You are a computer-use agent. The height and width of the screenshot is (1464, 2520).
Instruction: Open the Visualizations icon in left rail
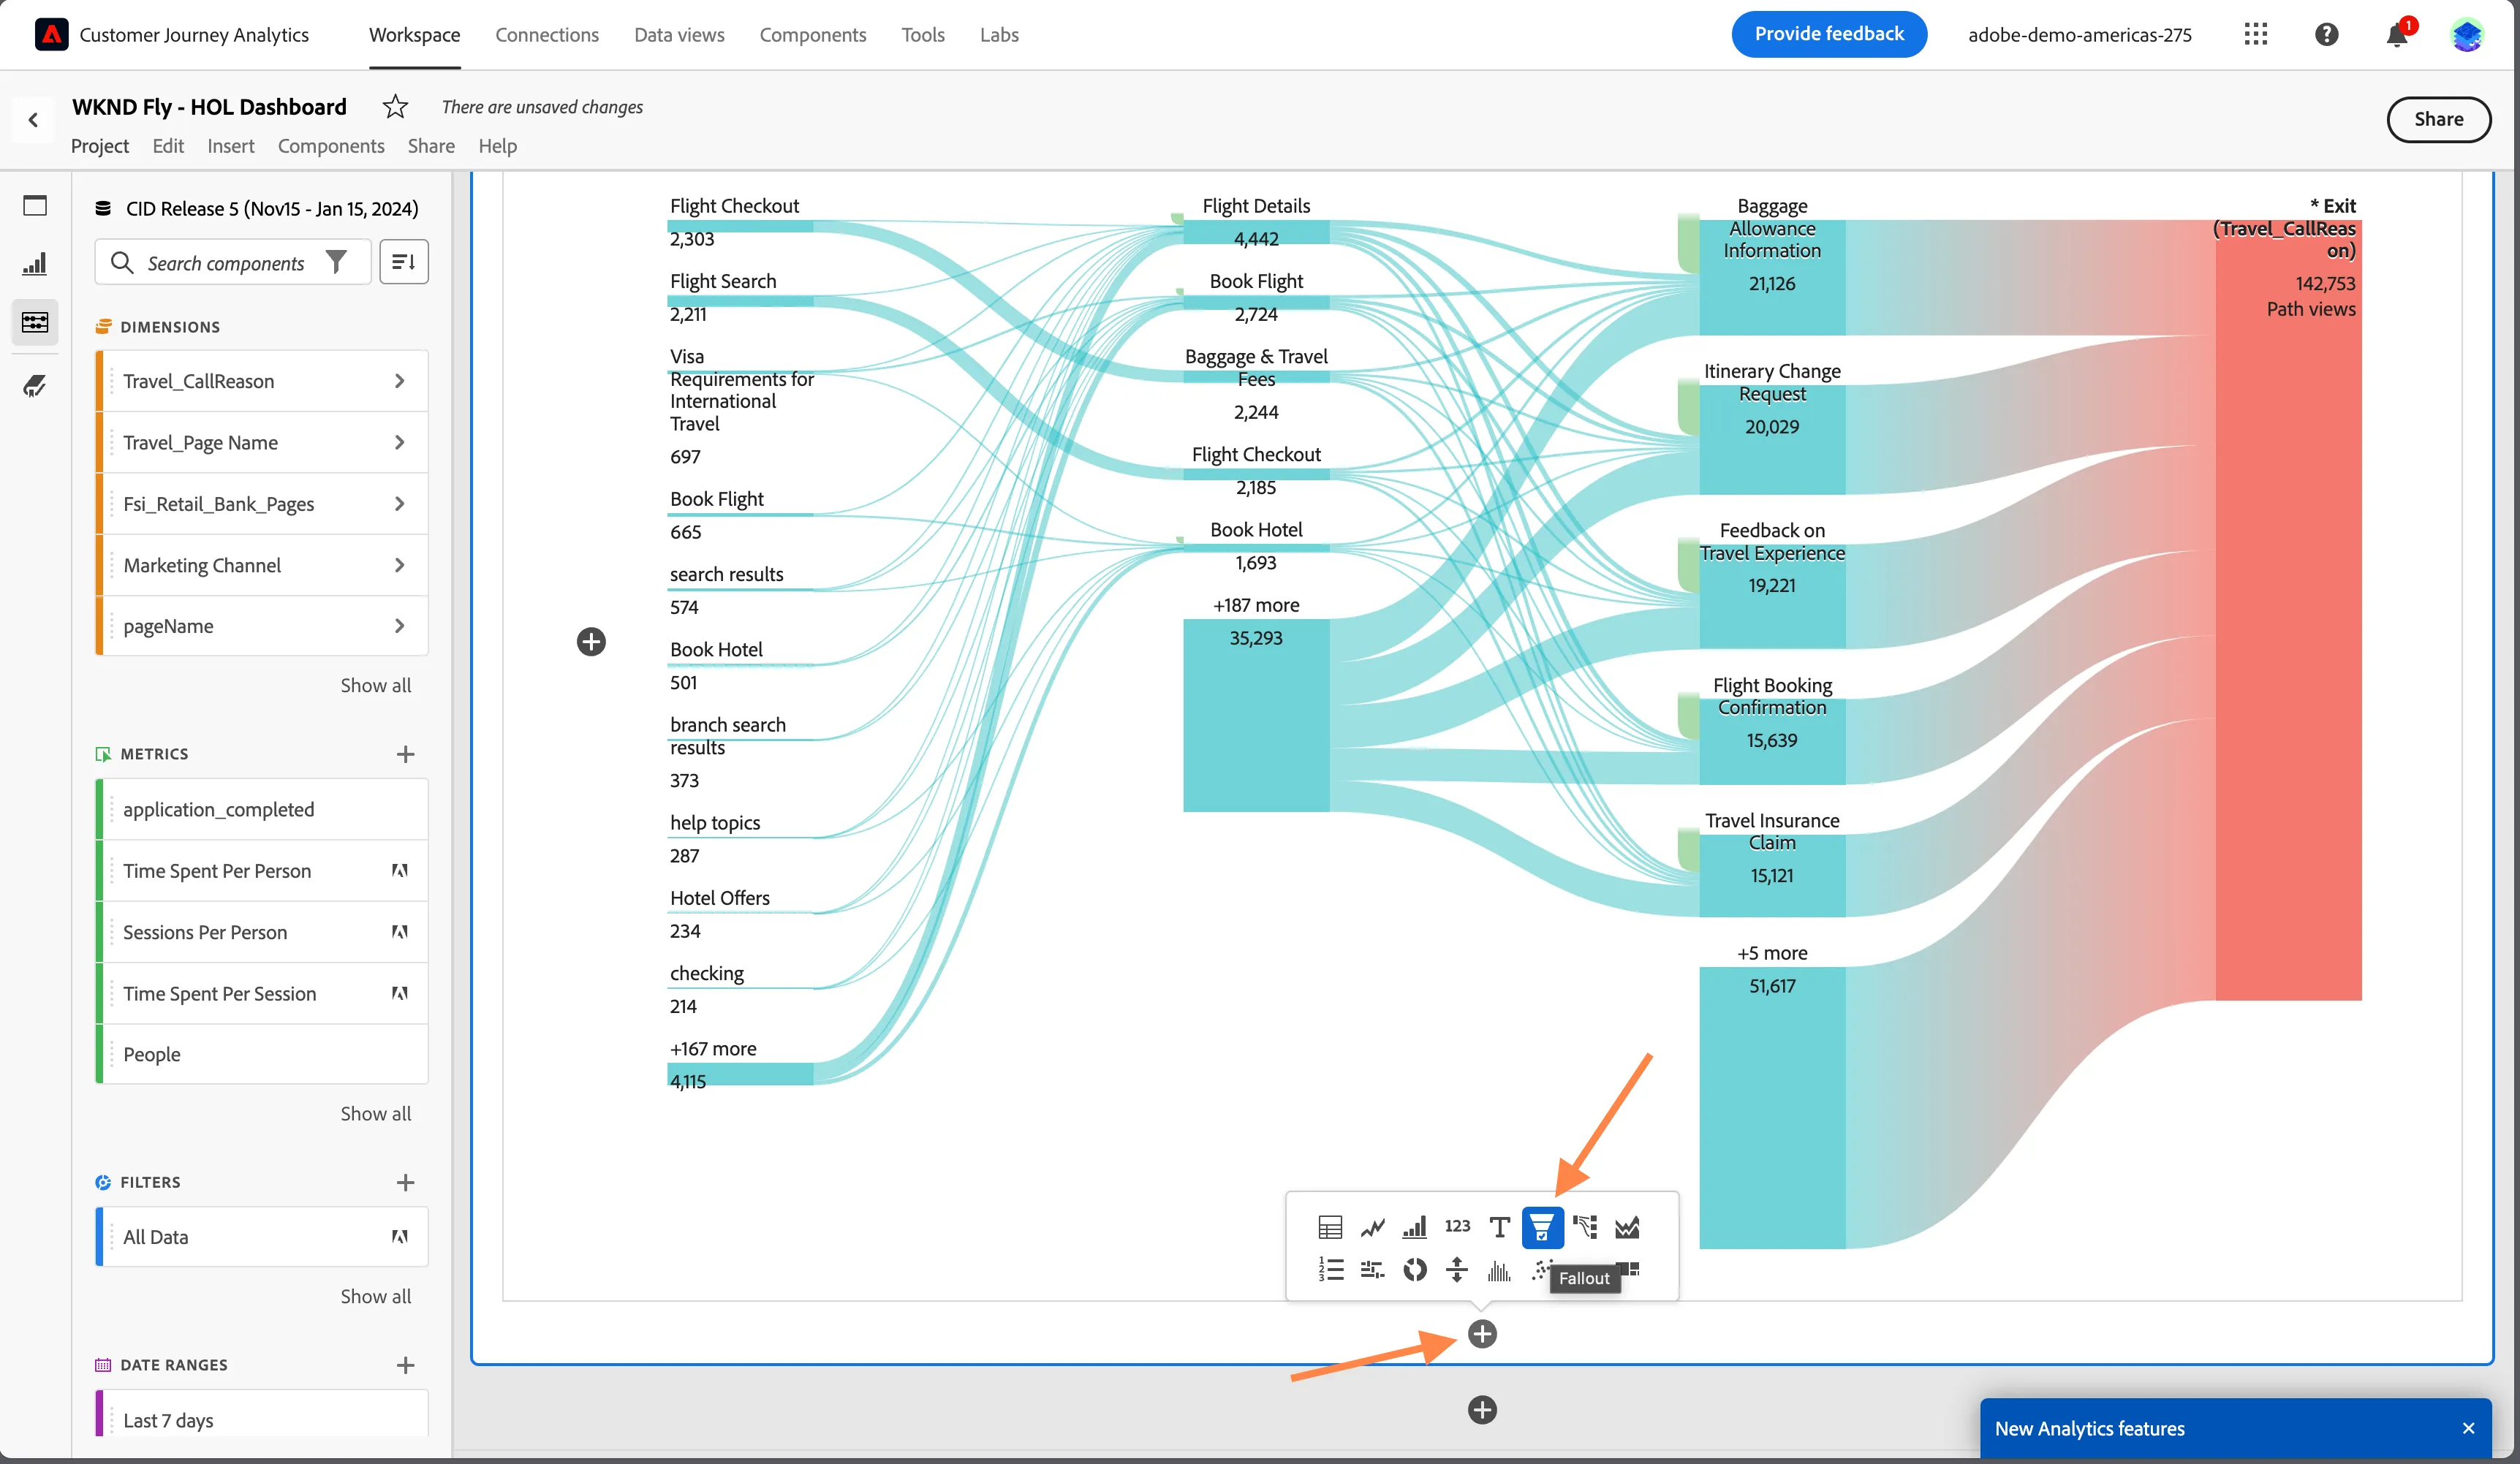coord(35,264)
